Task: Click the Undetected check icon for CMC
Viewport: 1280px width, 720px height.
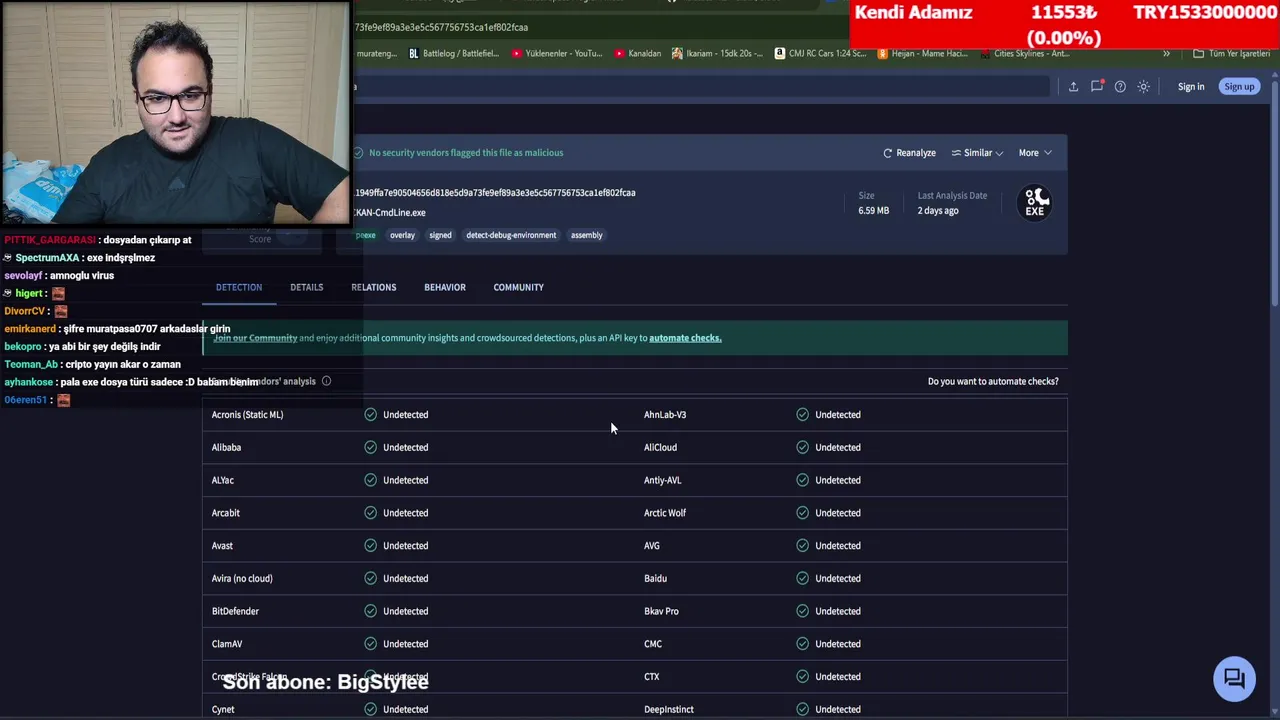Action: [802, 644]
